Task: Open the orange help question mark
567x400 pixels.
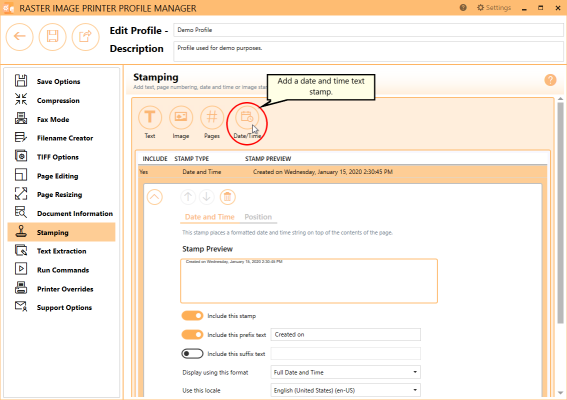Action: tap(550, 80)
